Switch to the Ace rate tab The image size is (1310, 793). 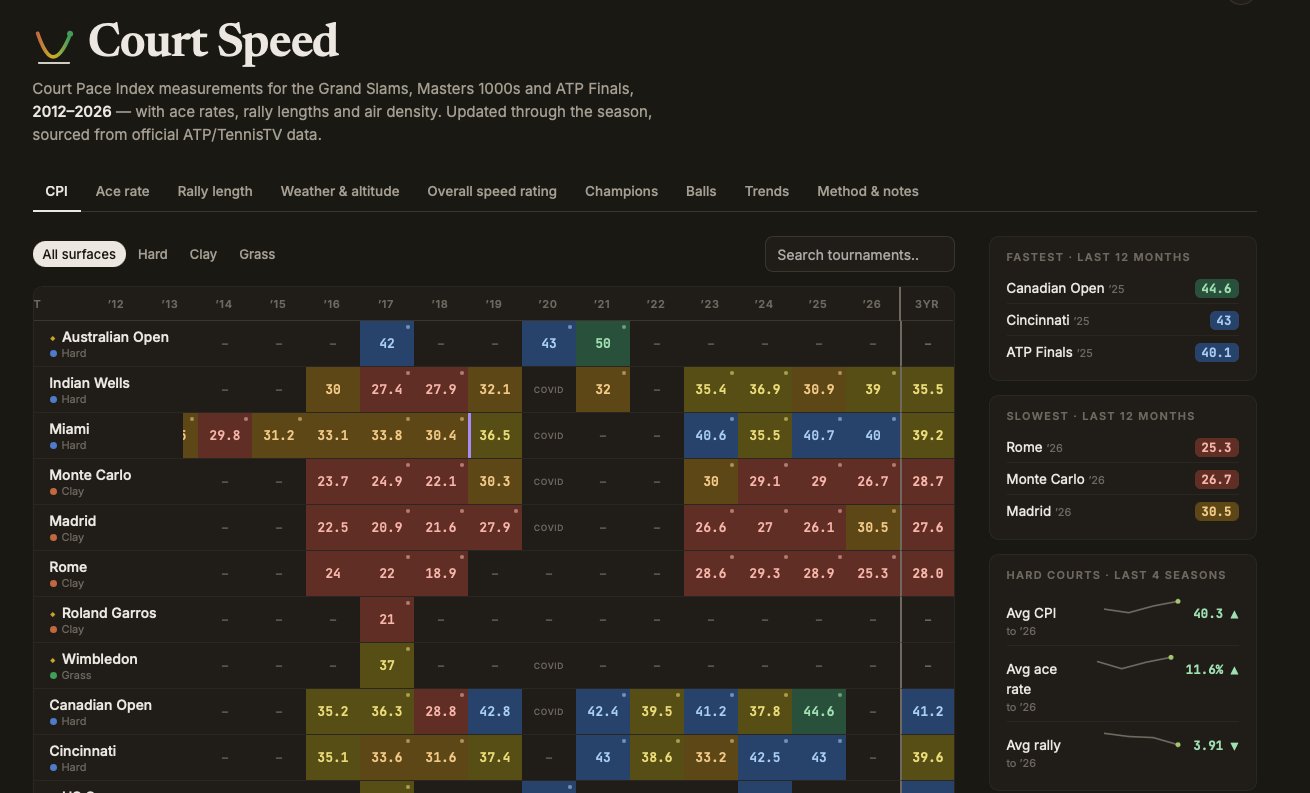[x=123, y=191]
